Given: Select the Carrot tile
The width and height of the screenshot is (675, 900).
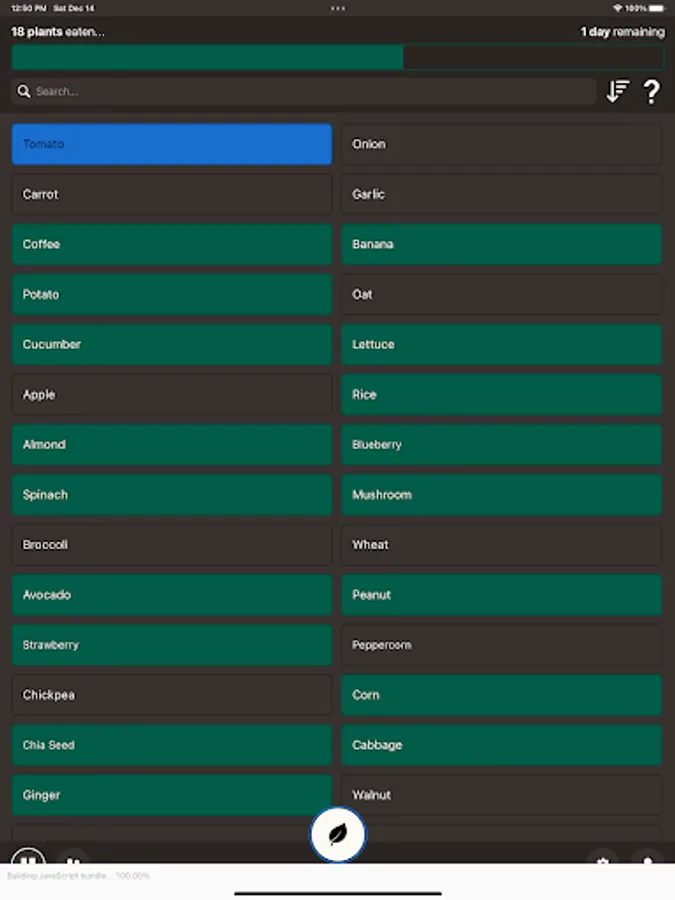Looking at the screenshot, I should pyautogui.click(x=171, y=194).
